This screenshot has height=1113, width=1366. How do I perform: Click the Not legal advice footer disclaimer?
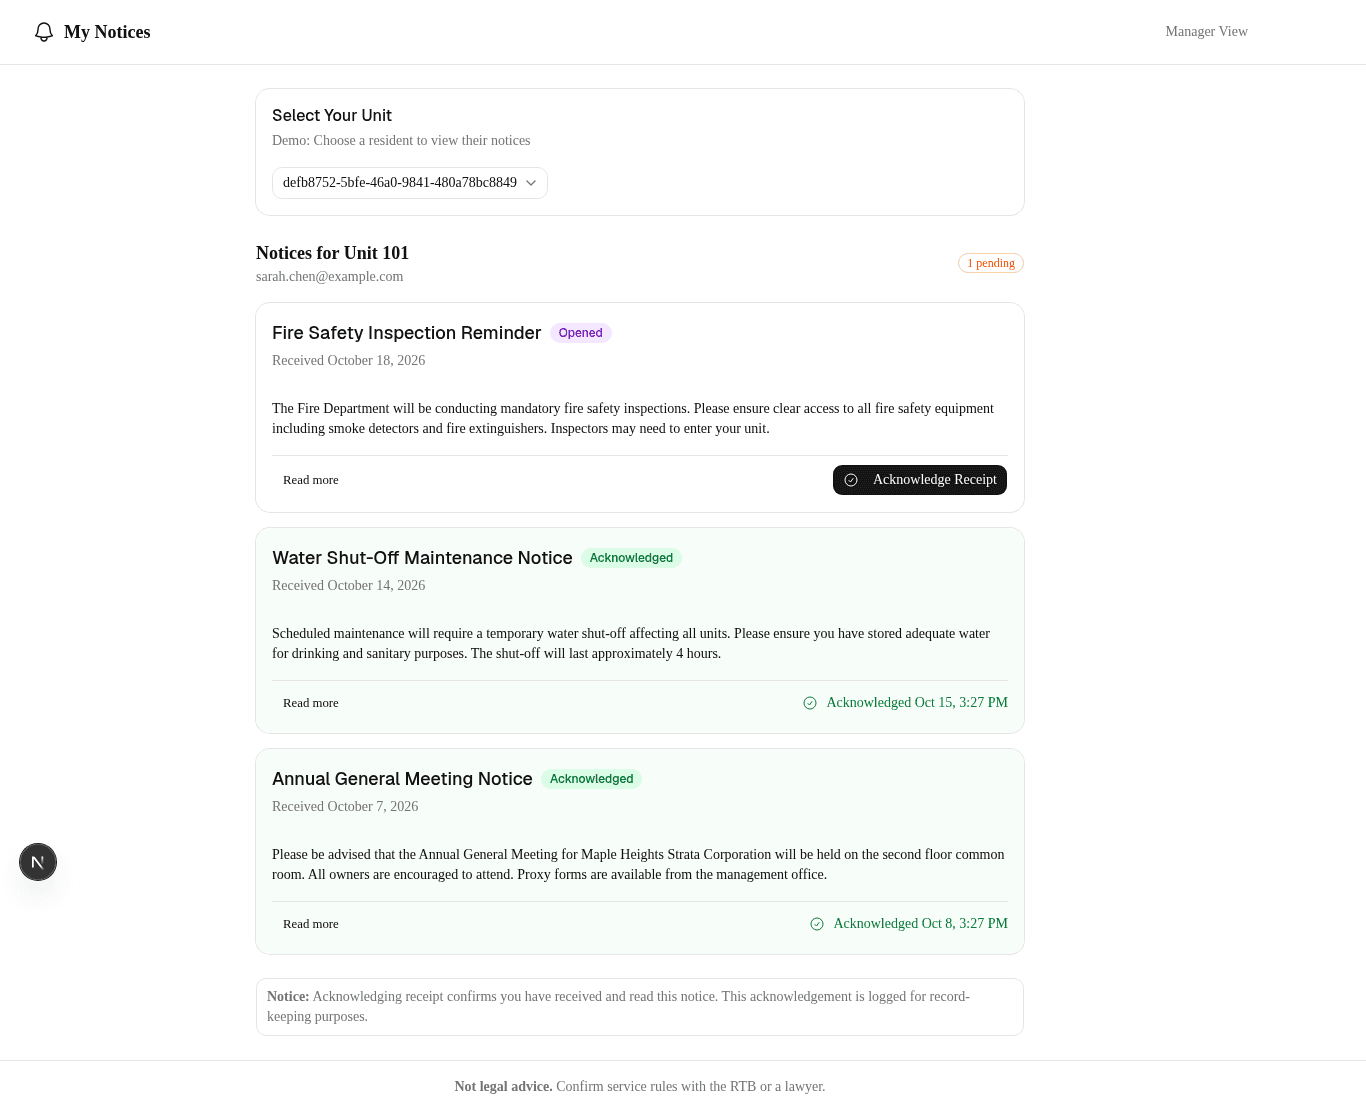click(x=640, y=1087)
